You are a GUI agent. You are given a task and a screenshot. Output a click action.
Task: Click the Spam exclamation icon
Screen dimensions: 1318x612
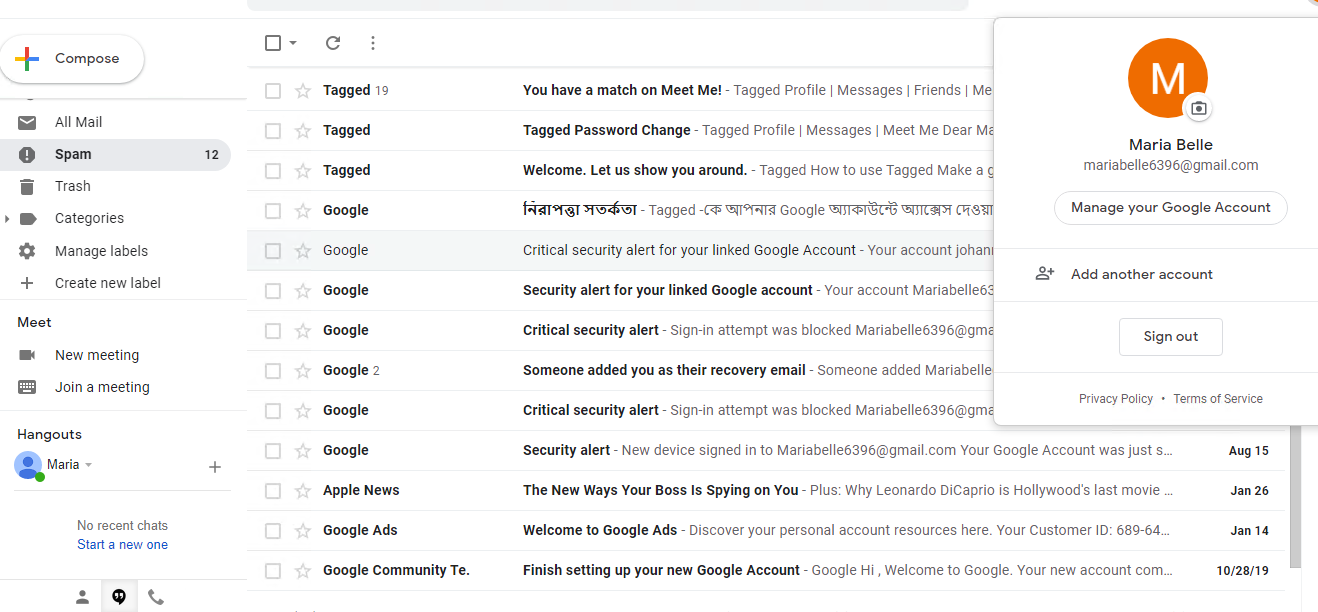point(27,154)
